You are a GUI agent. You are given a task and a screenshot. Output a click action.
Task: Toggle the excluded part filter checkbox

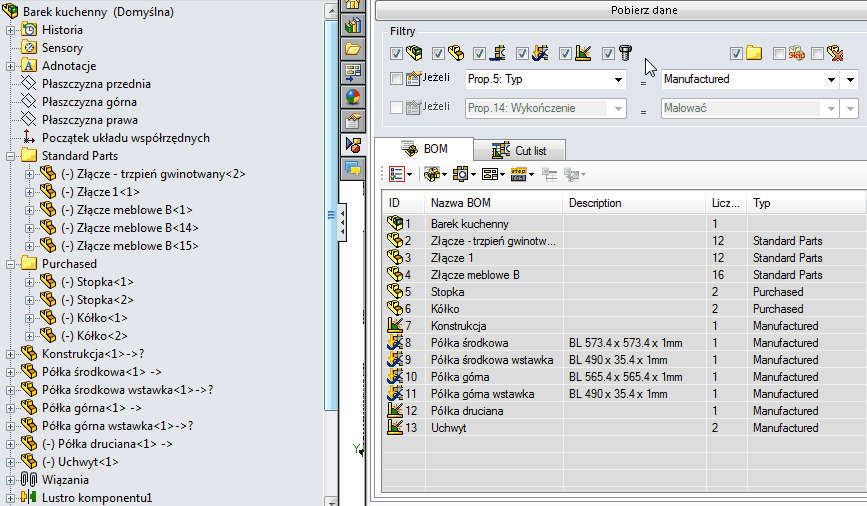817,53
